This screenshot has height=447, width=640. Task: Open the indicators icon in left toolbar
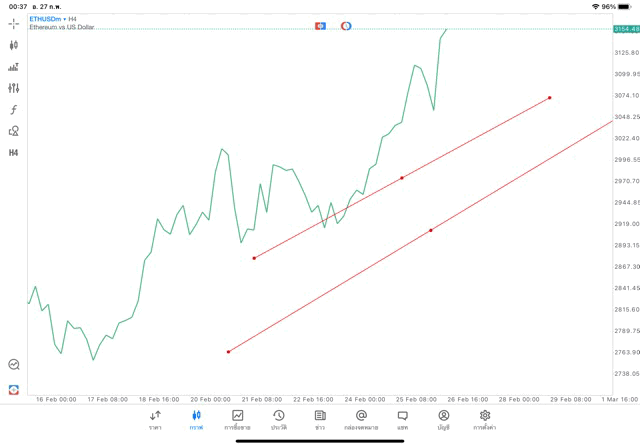[13, 67]
